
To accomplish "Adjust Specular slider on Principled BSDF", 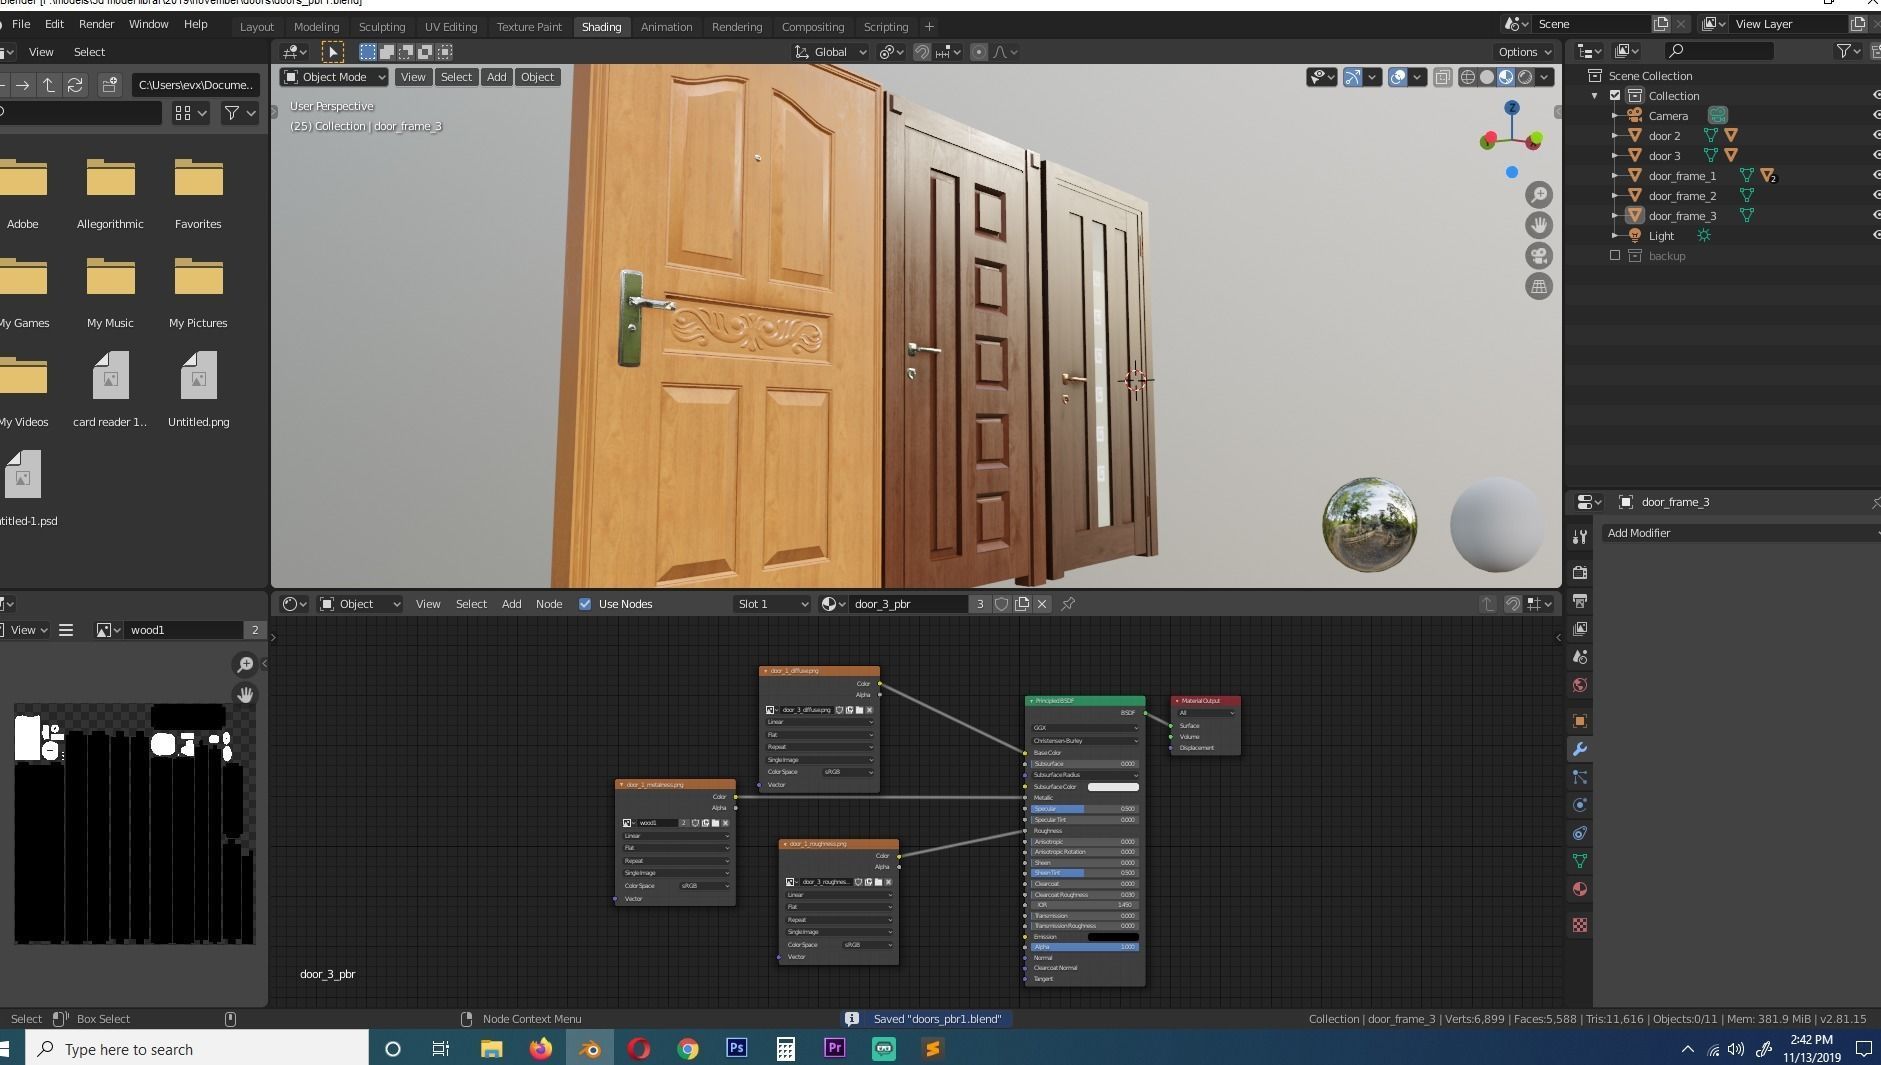I will pos(1085,809).
